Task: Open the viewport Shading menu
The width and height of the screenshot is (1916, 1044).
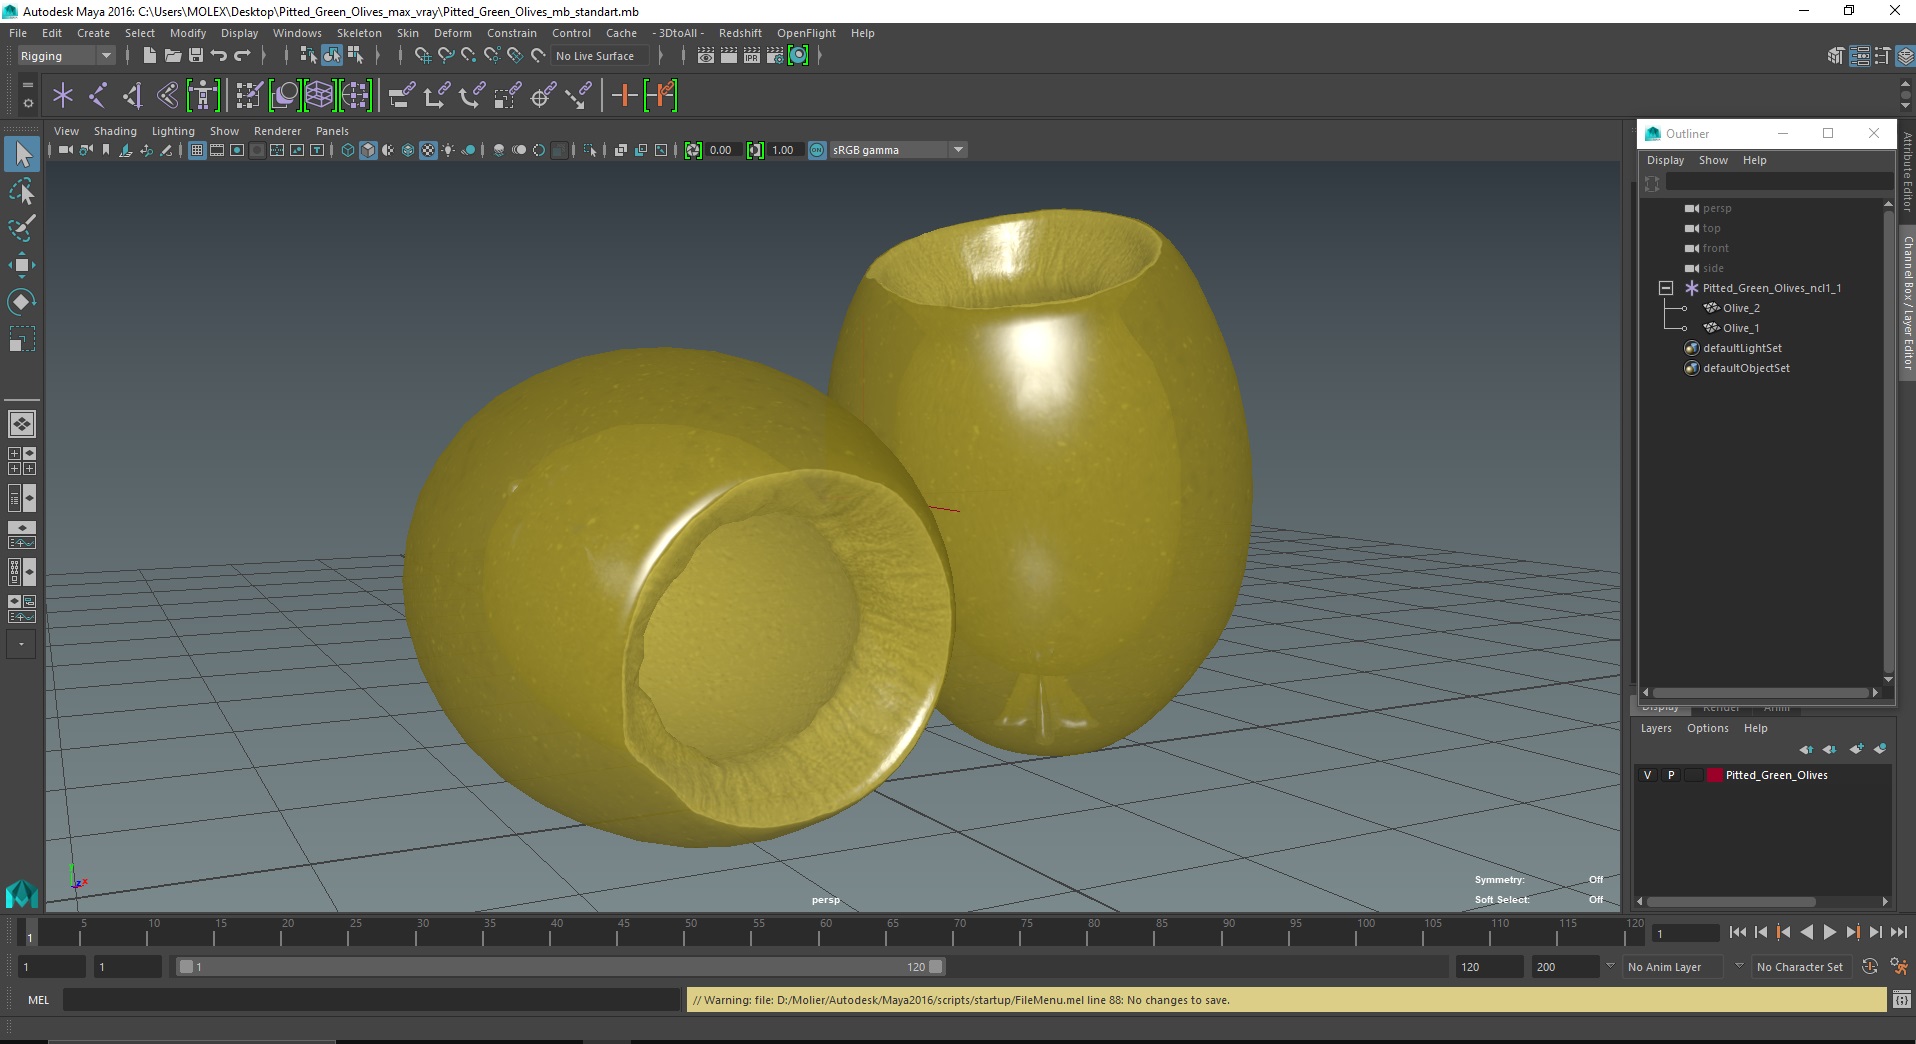Action: (115, 131)
